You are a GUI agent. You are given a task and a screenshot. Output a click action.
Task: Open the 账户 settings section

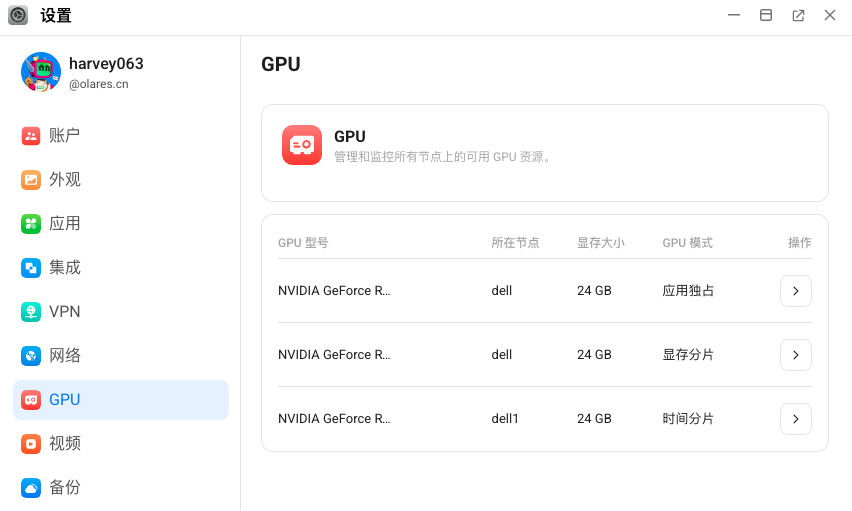[x=121, y=135]
